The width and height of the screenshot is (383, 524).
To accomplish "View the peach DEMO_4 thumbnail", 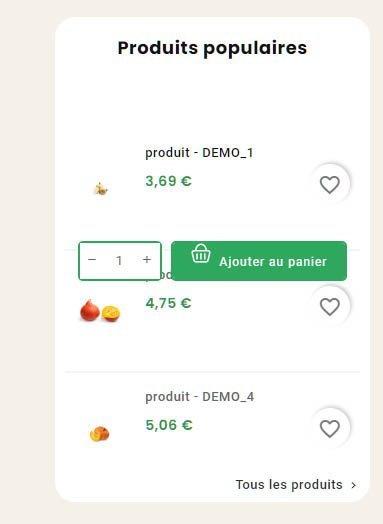I will [x=100, y=434].
